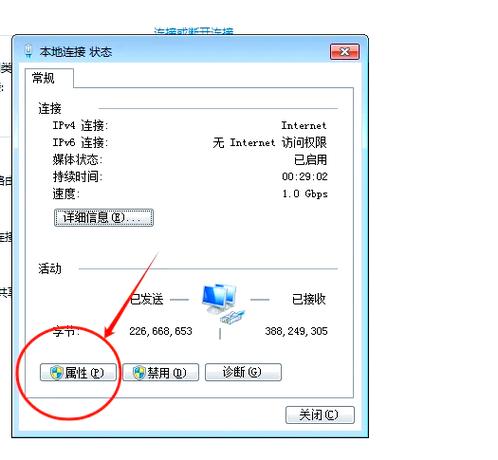Click the 已发送 label
This screenshot has height=460, width=498.
pos(146,299)
